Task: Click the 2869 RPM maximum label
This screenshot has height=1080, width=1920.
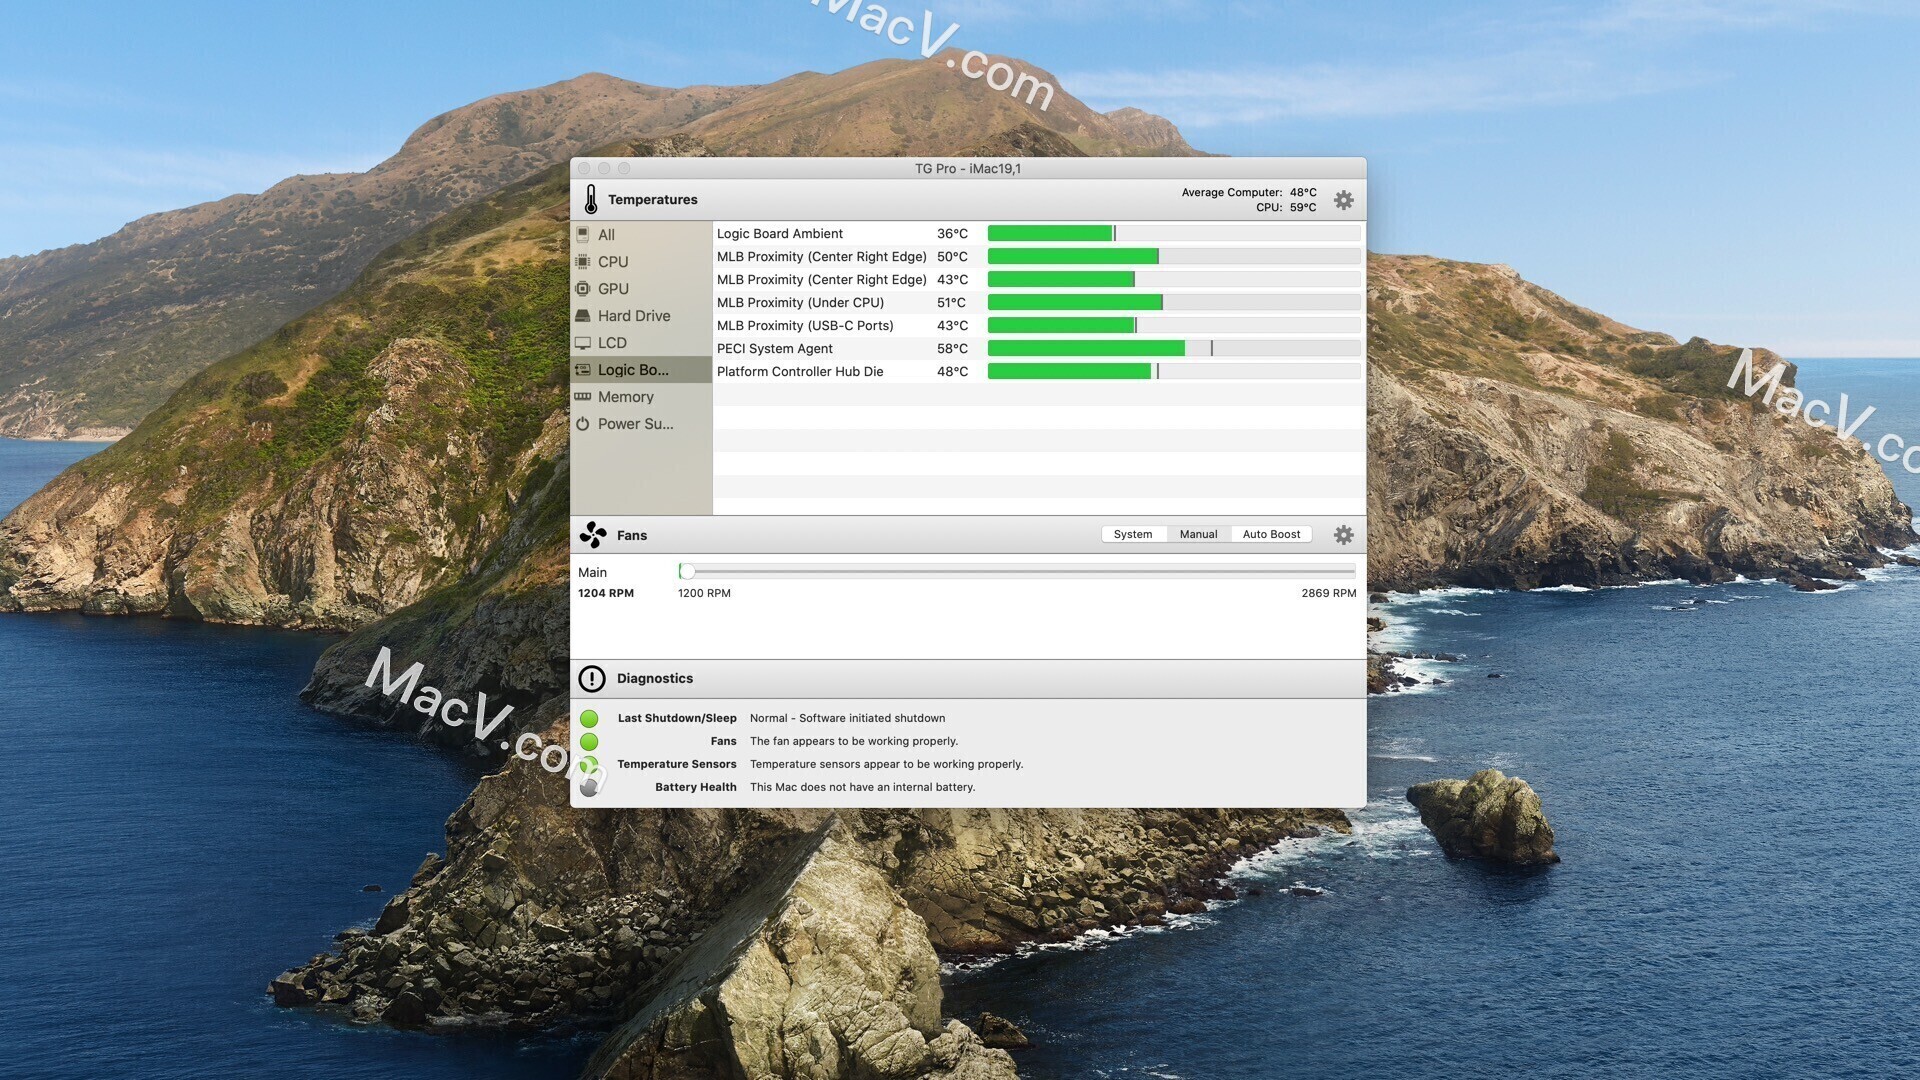Action: click(1328, 593)
